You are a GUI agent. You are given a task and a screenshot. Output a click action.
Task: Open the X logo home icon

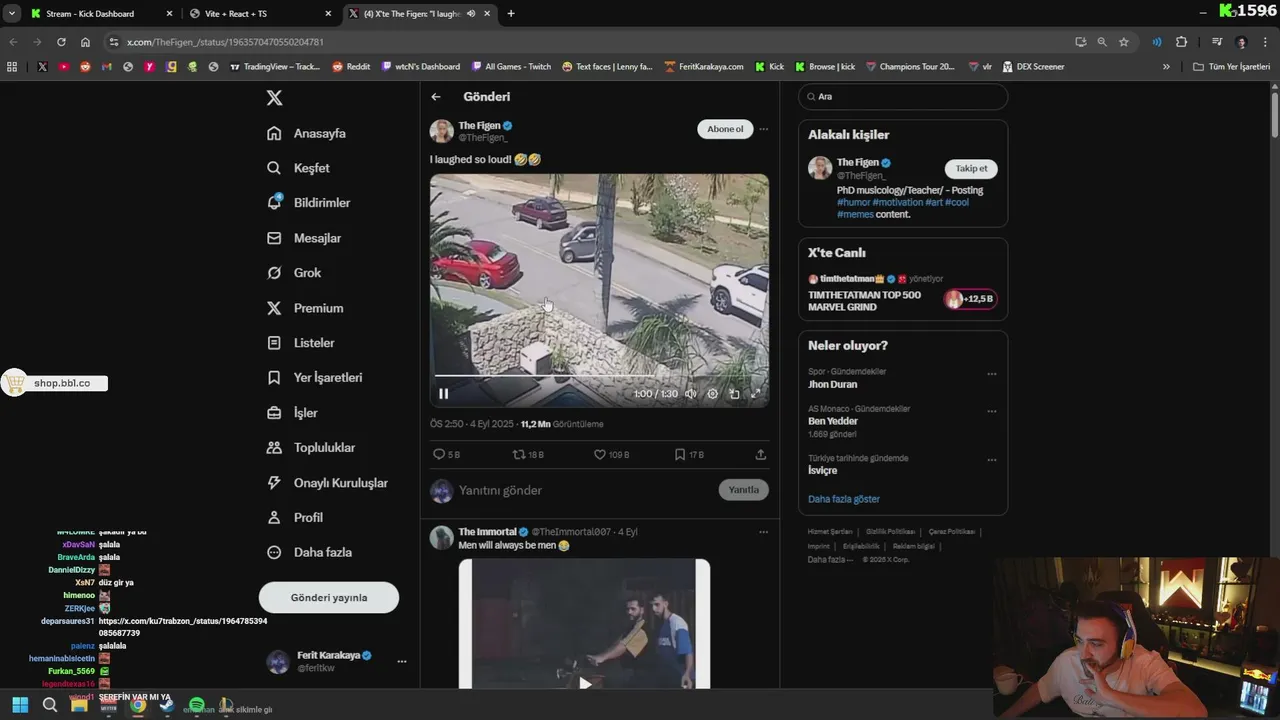(274, 97)
